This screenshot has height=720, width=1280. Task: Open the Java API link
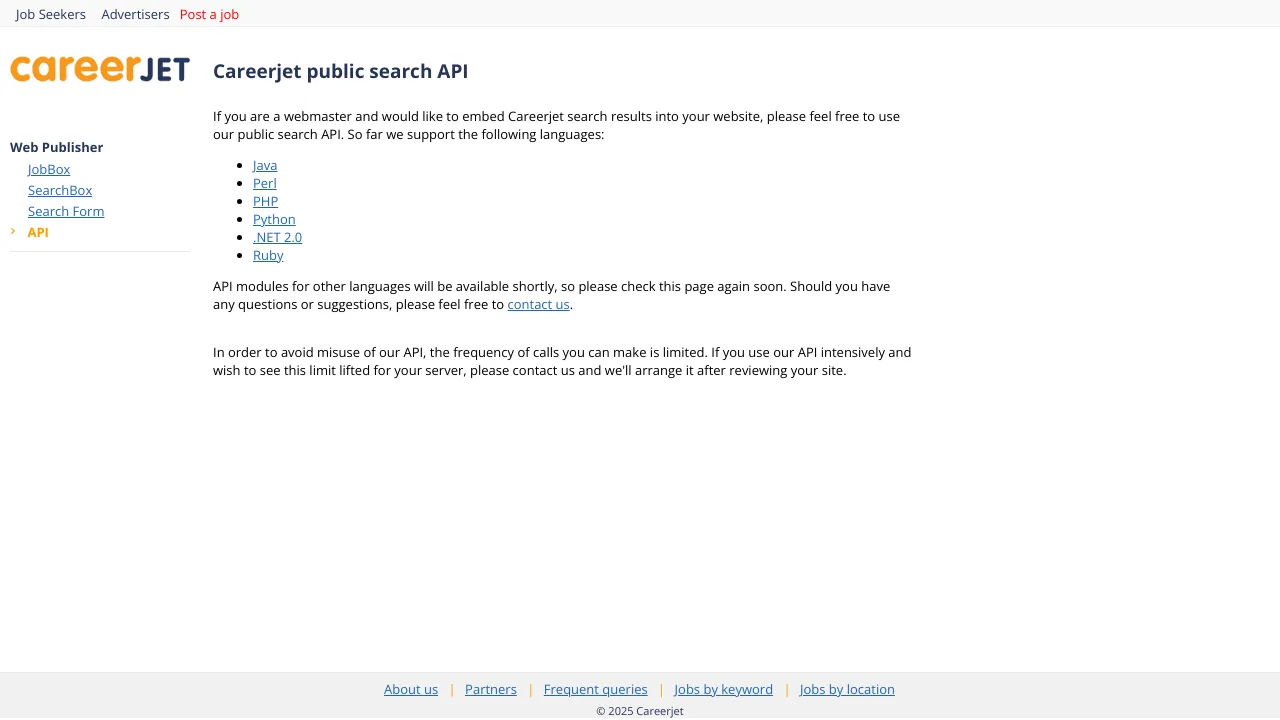265,165
